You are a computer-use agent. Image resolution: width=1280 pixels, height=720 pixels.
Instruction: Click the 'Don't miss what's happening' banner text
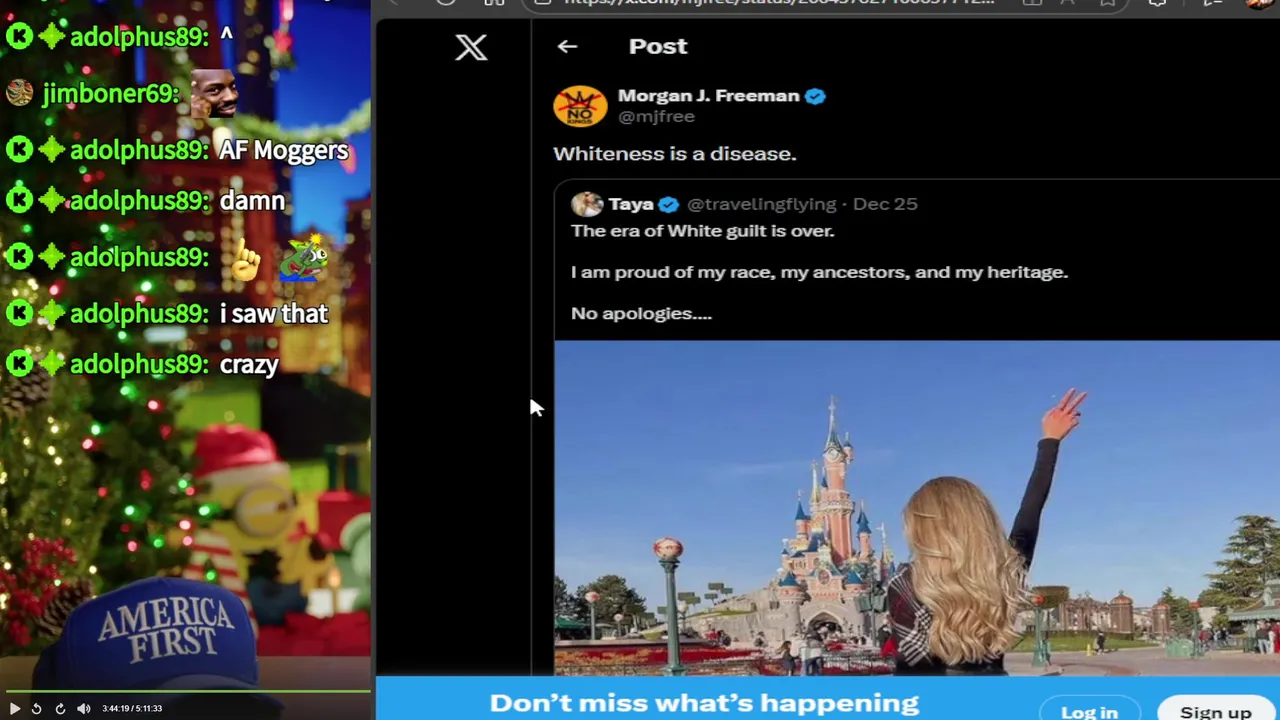tap(704, 703)
